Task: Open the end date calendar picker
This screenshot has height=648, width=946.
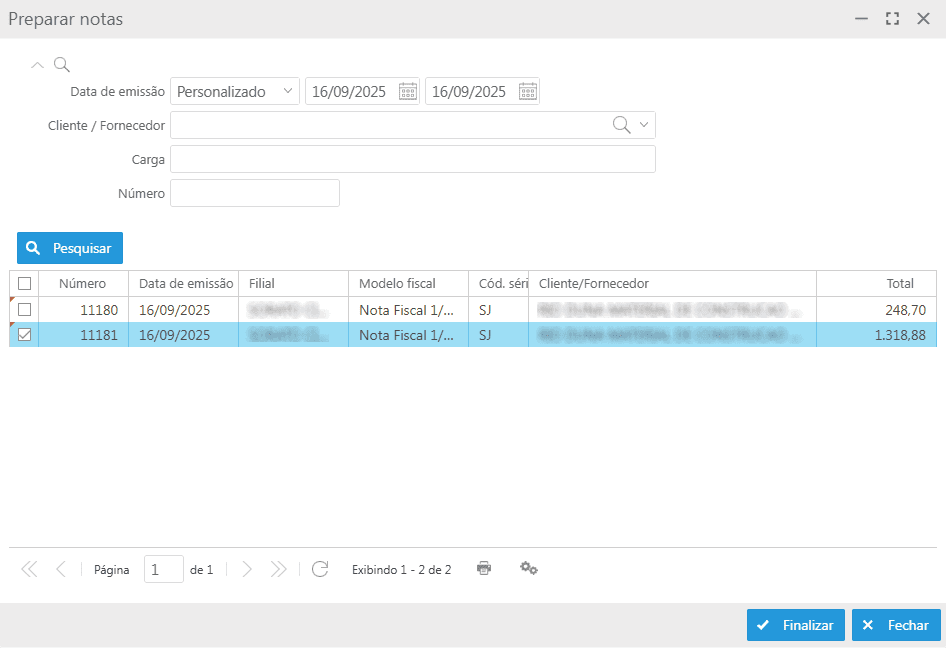Action: (x=528, y=92)
